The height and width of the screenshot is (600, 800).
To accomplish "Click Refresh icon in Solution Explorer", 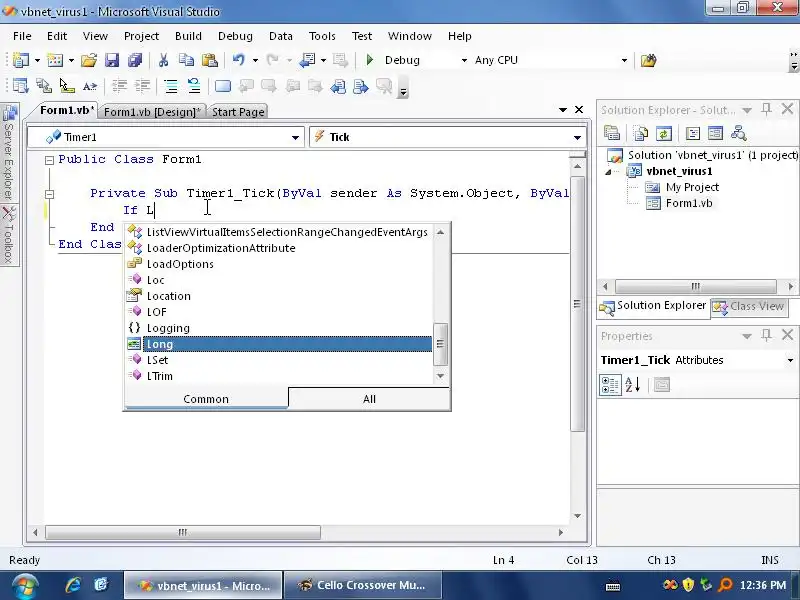I will (664, 134).
